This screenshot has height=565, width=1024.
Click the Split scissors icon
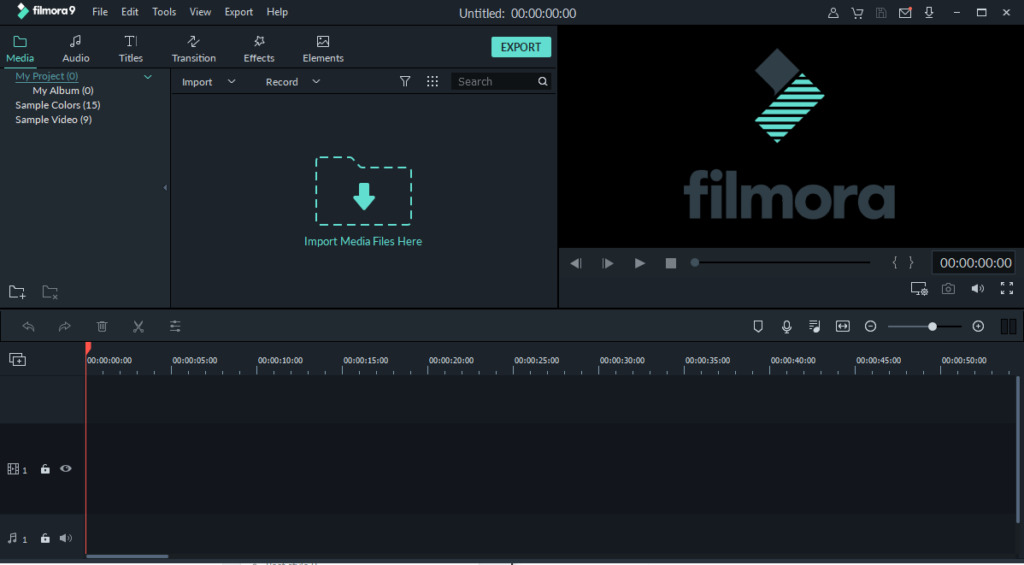pos(138,326)
